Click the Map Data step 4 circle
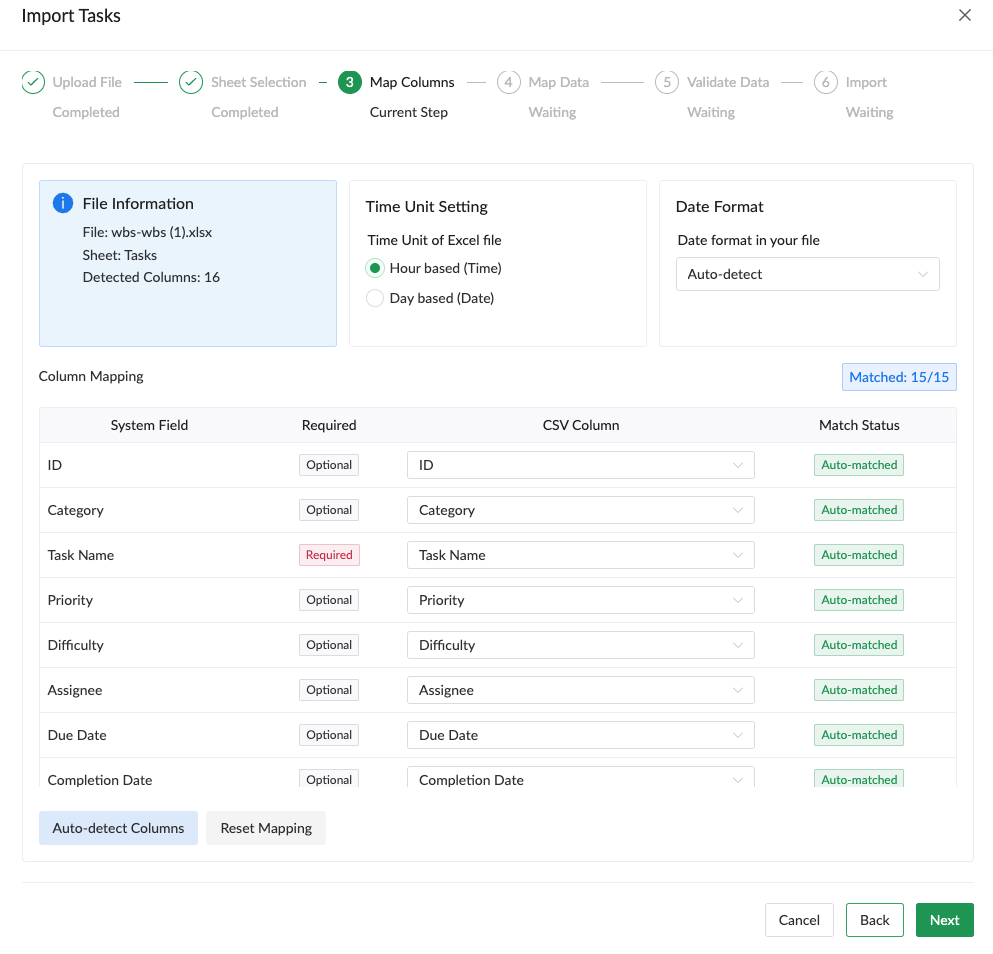993x954 pixels. click(508, 82)
